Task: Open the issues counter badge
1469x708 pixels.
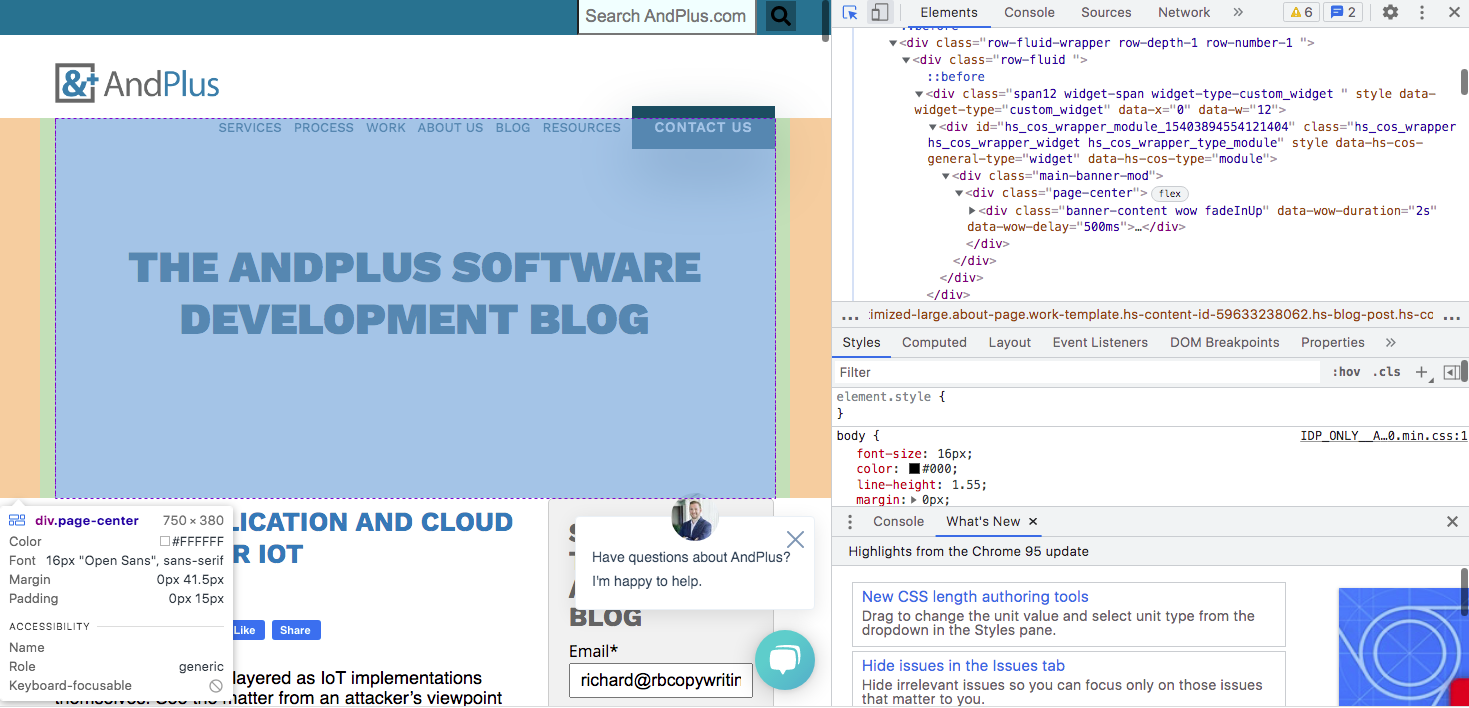Action: 1342,12
